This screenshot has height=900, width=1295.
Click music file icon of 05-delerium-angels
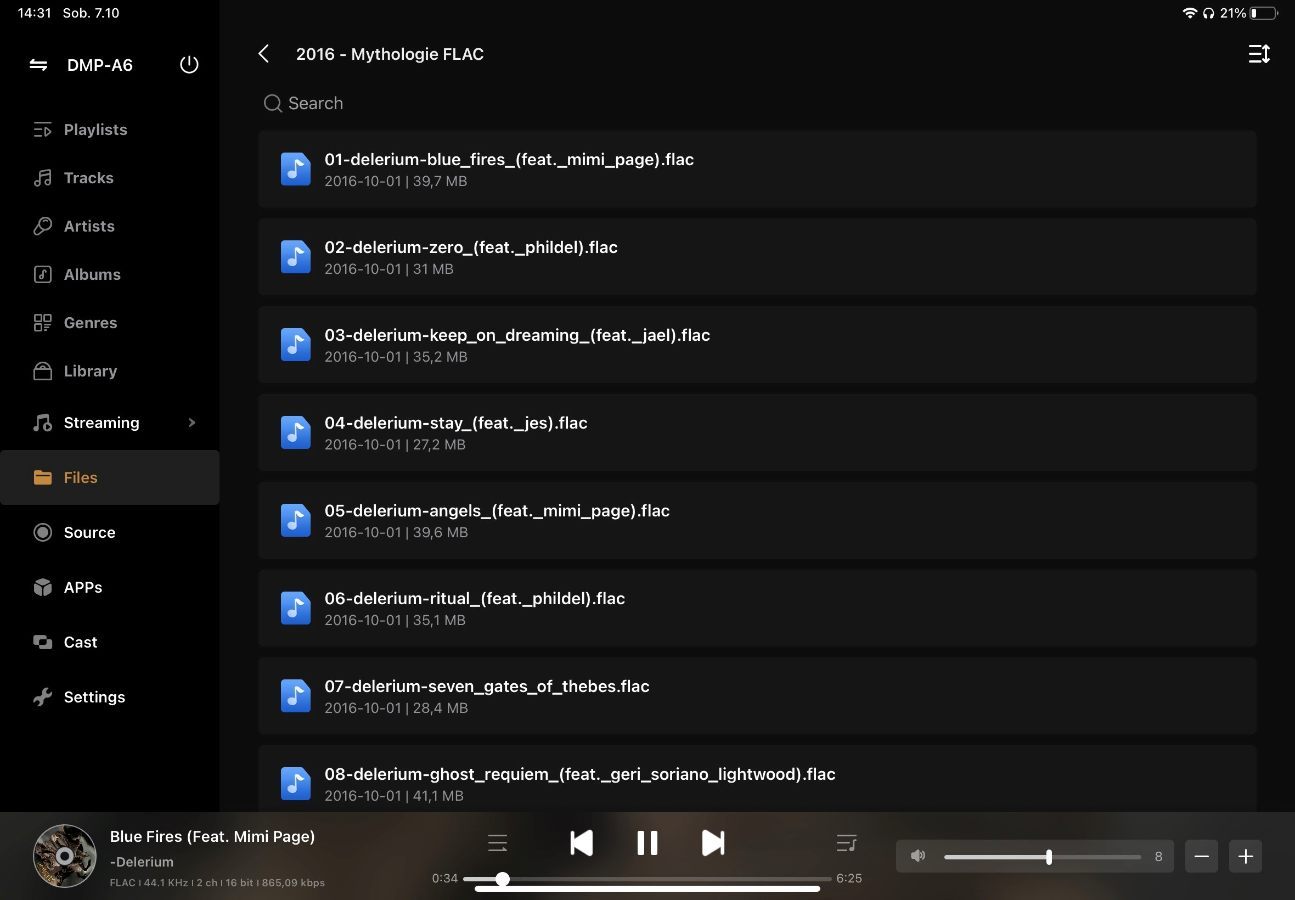pos(295,520)
